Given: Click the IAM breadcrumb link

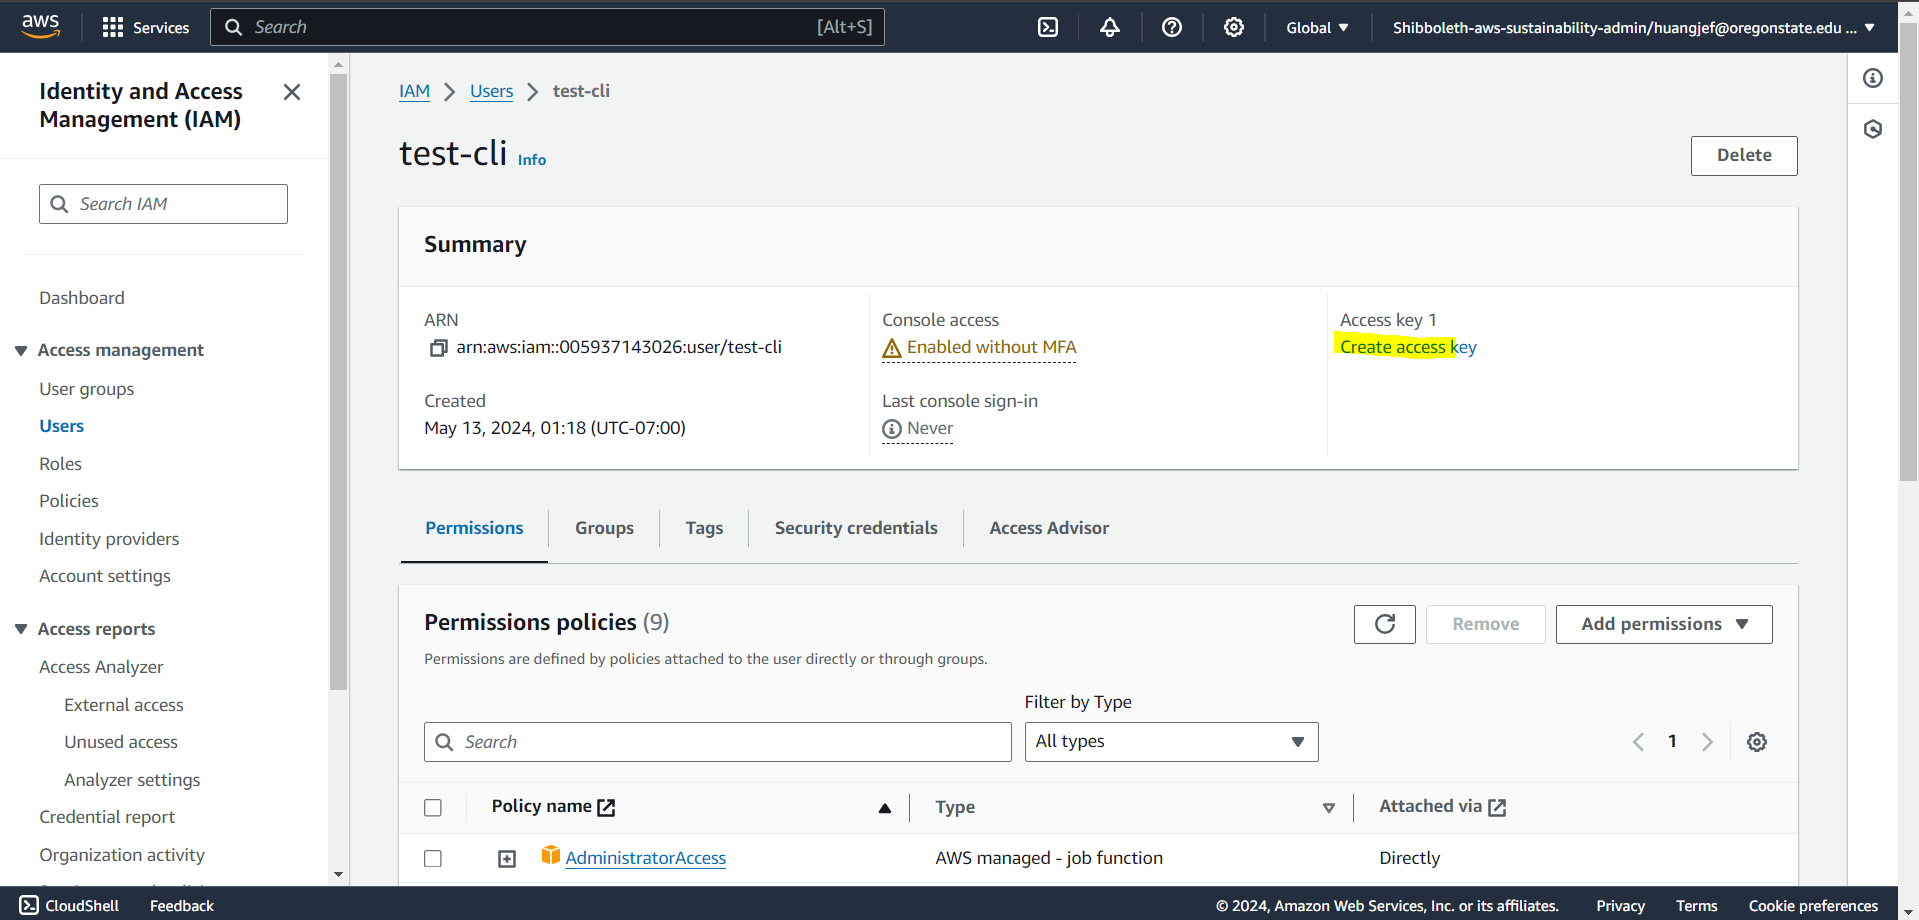Looking at the screenshot, I should click(414, 91).
